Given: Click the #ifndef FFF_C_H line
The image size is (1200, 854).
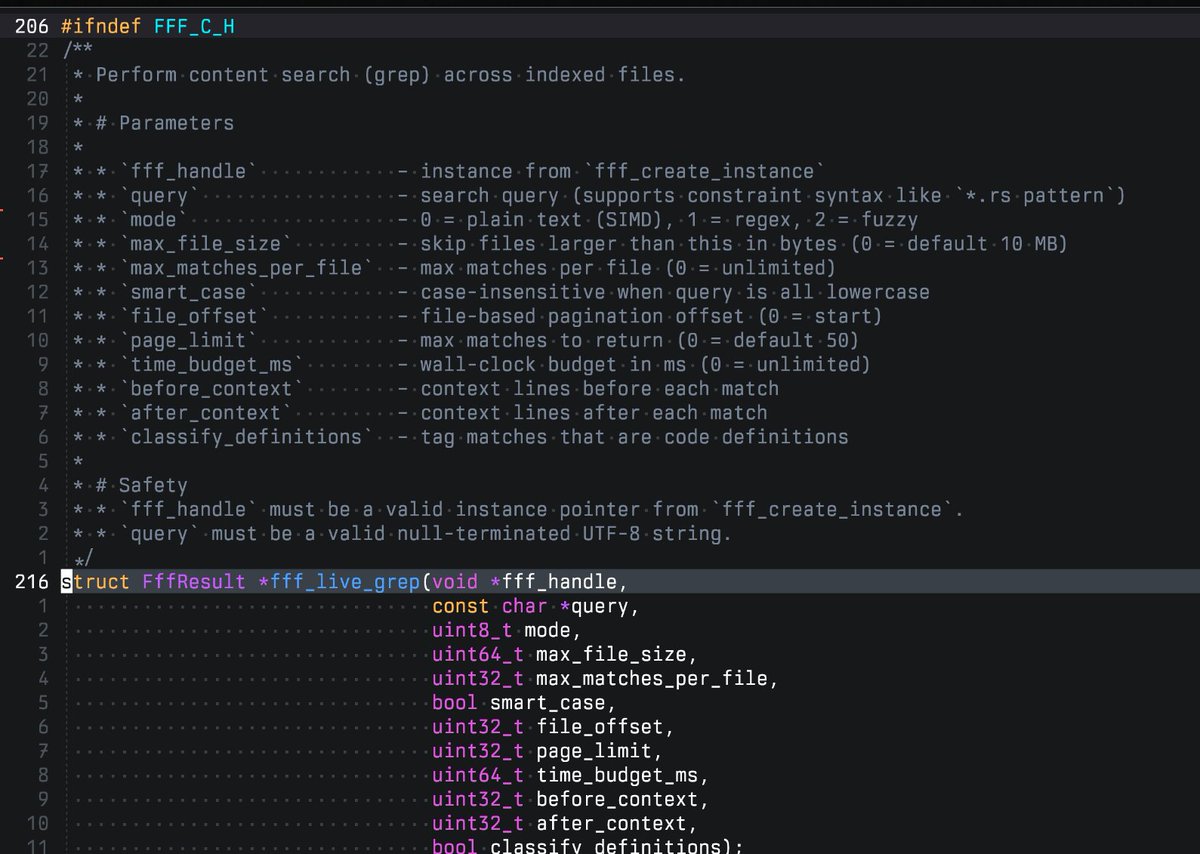Looking at the screenshot, I should coord(148,26).
